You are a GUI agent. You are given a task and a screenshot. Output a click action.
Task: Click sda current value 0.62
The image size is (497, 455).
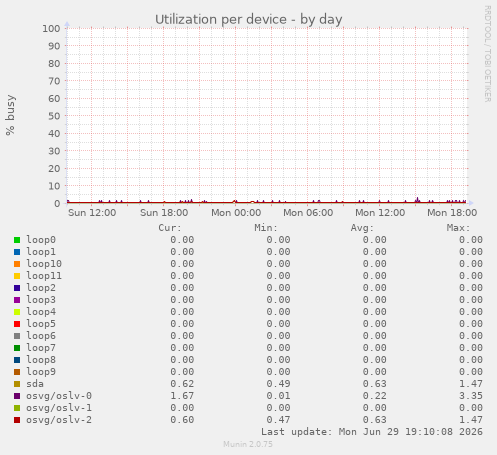tap(182, 384)
